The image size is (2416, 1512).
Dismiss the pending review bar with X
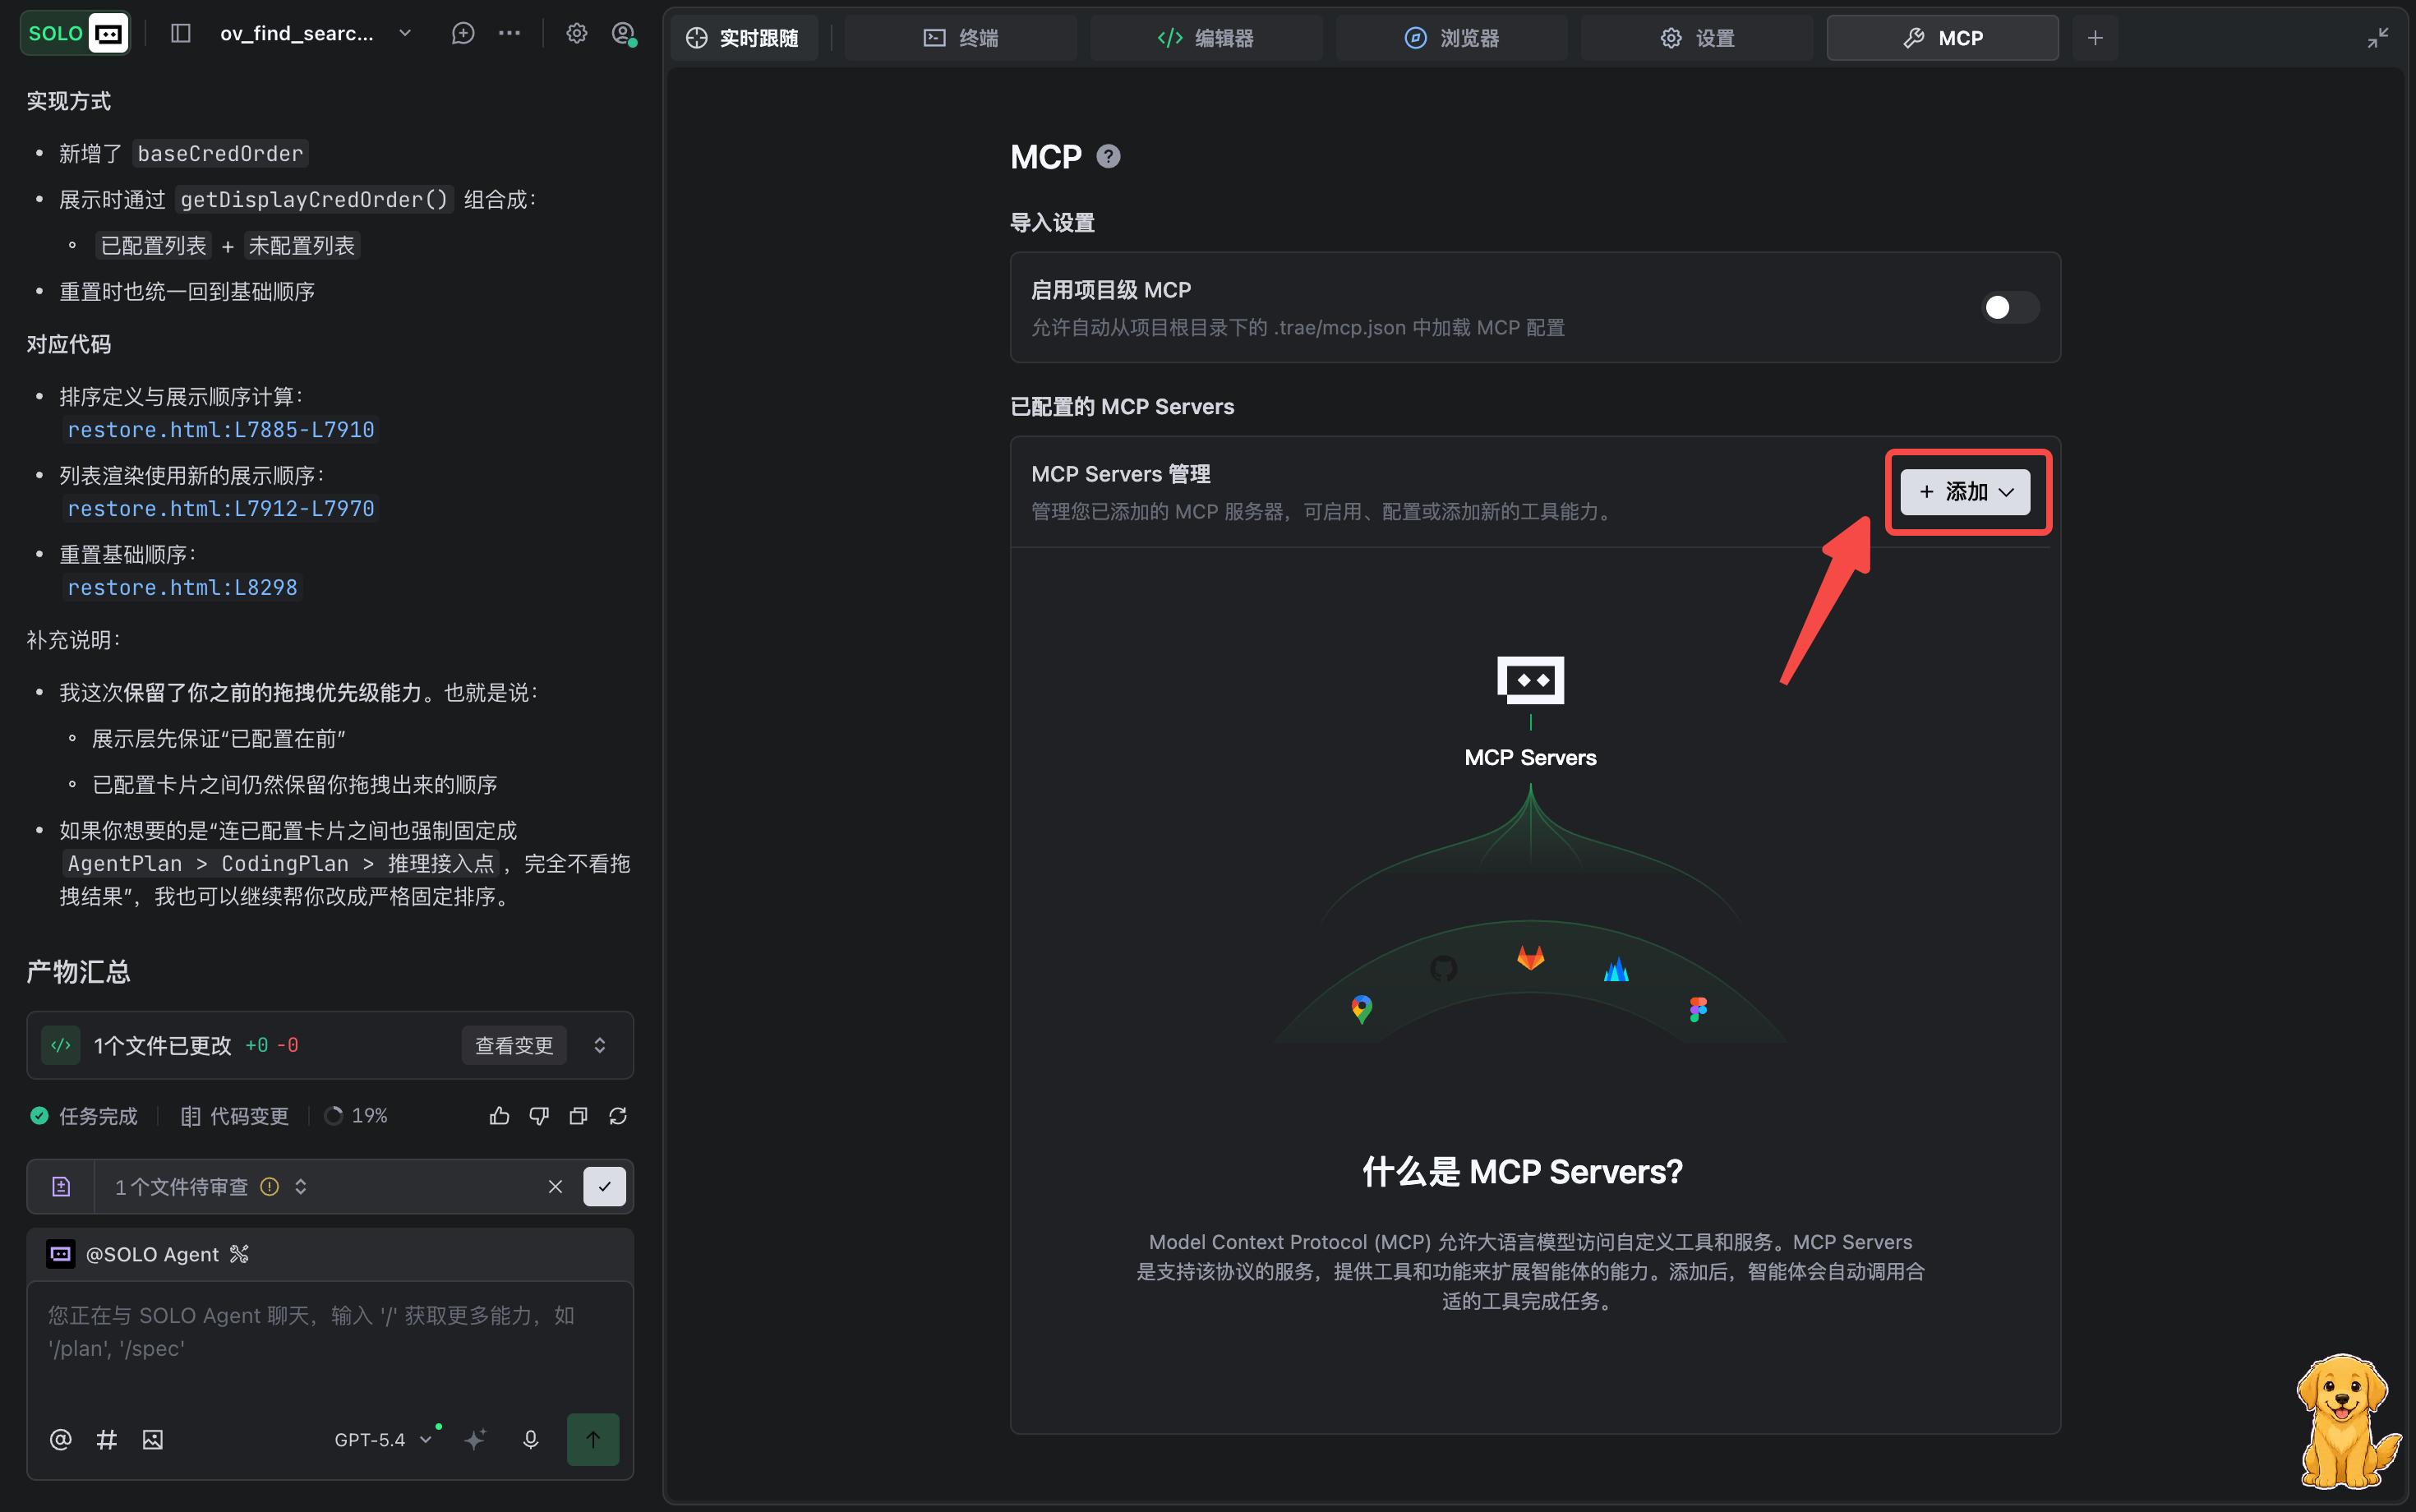pyautogui.click(x=555, y=1186)
